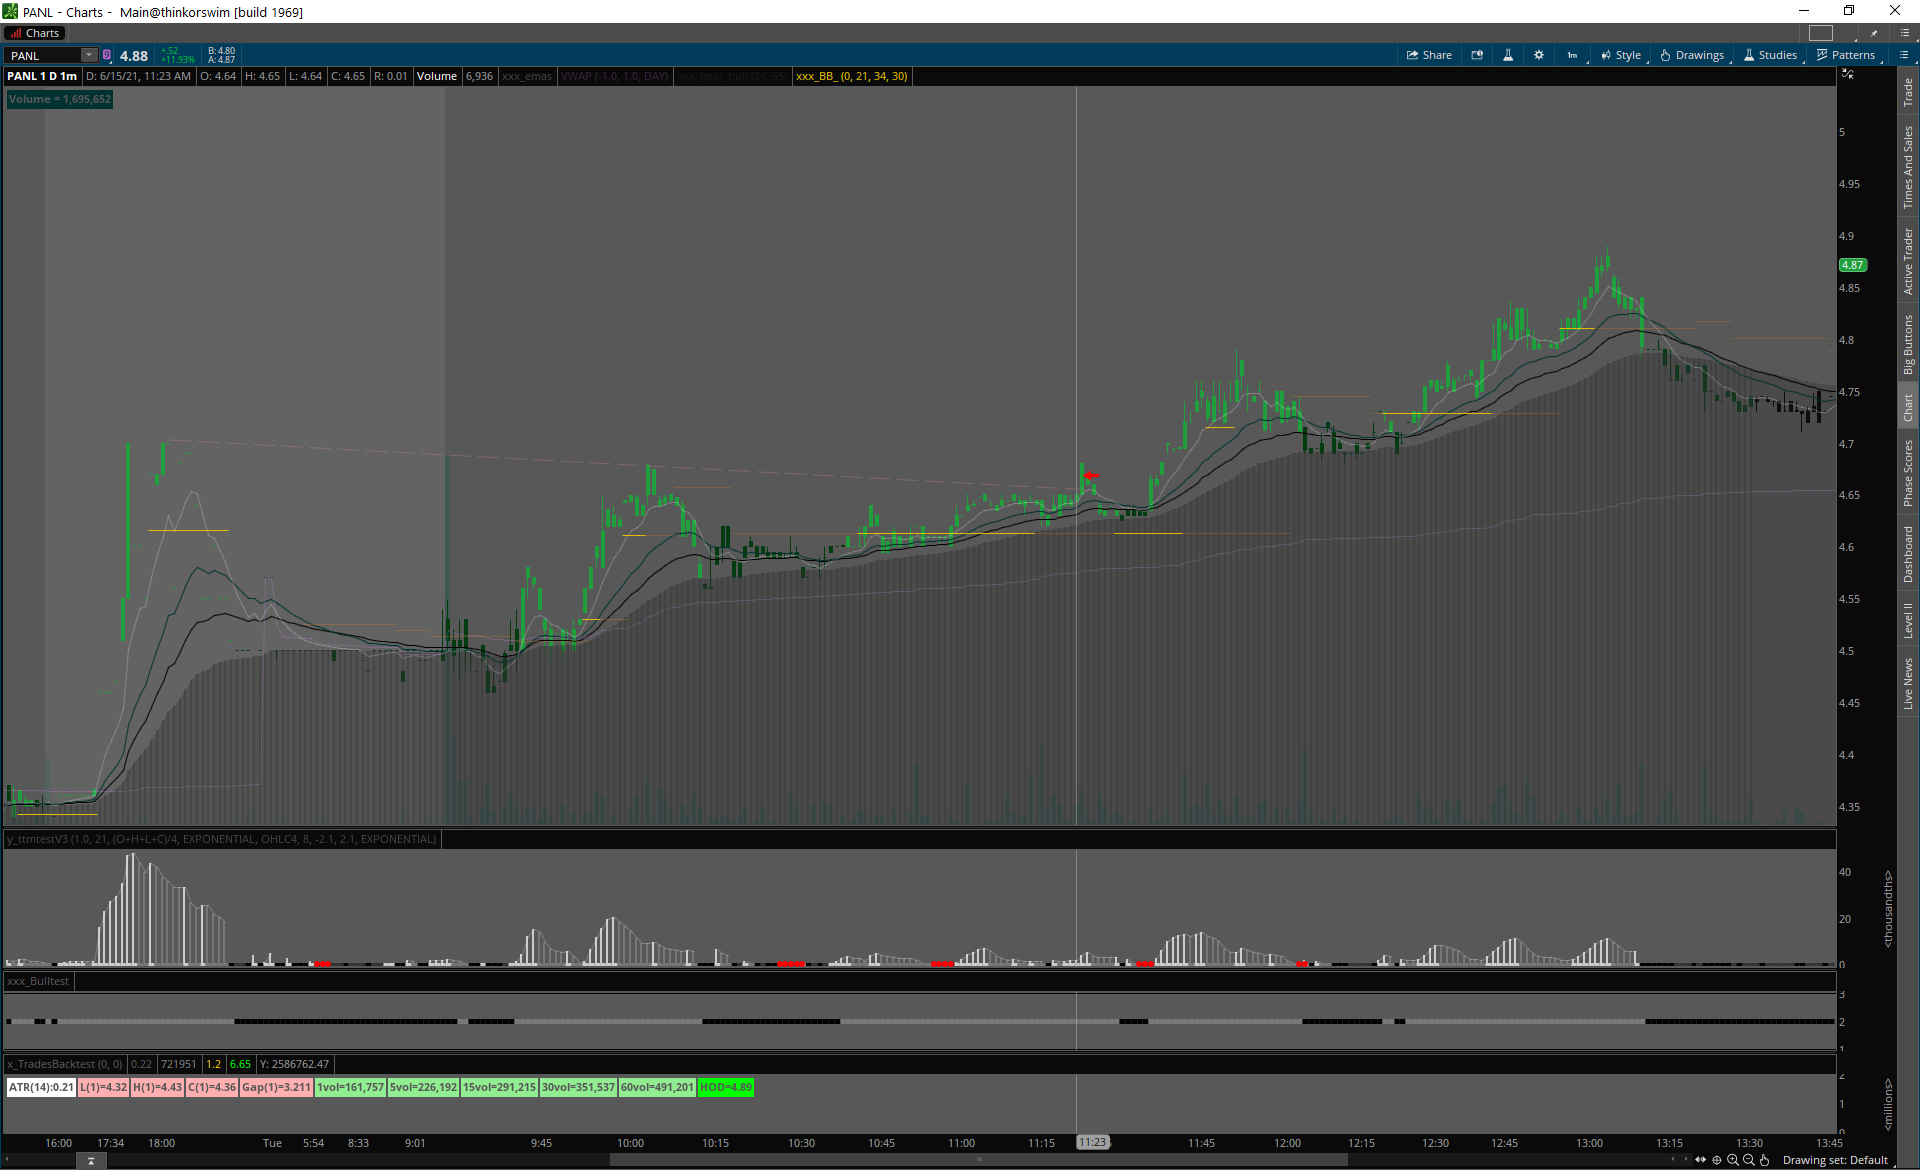Toggle the collapse panel button at bottom left
Screen dimensions: 1920x1170
(x=91, y=1161)
